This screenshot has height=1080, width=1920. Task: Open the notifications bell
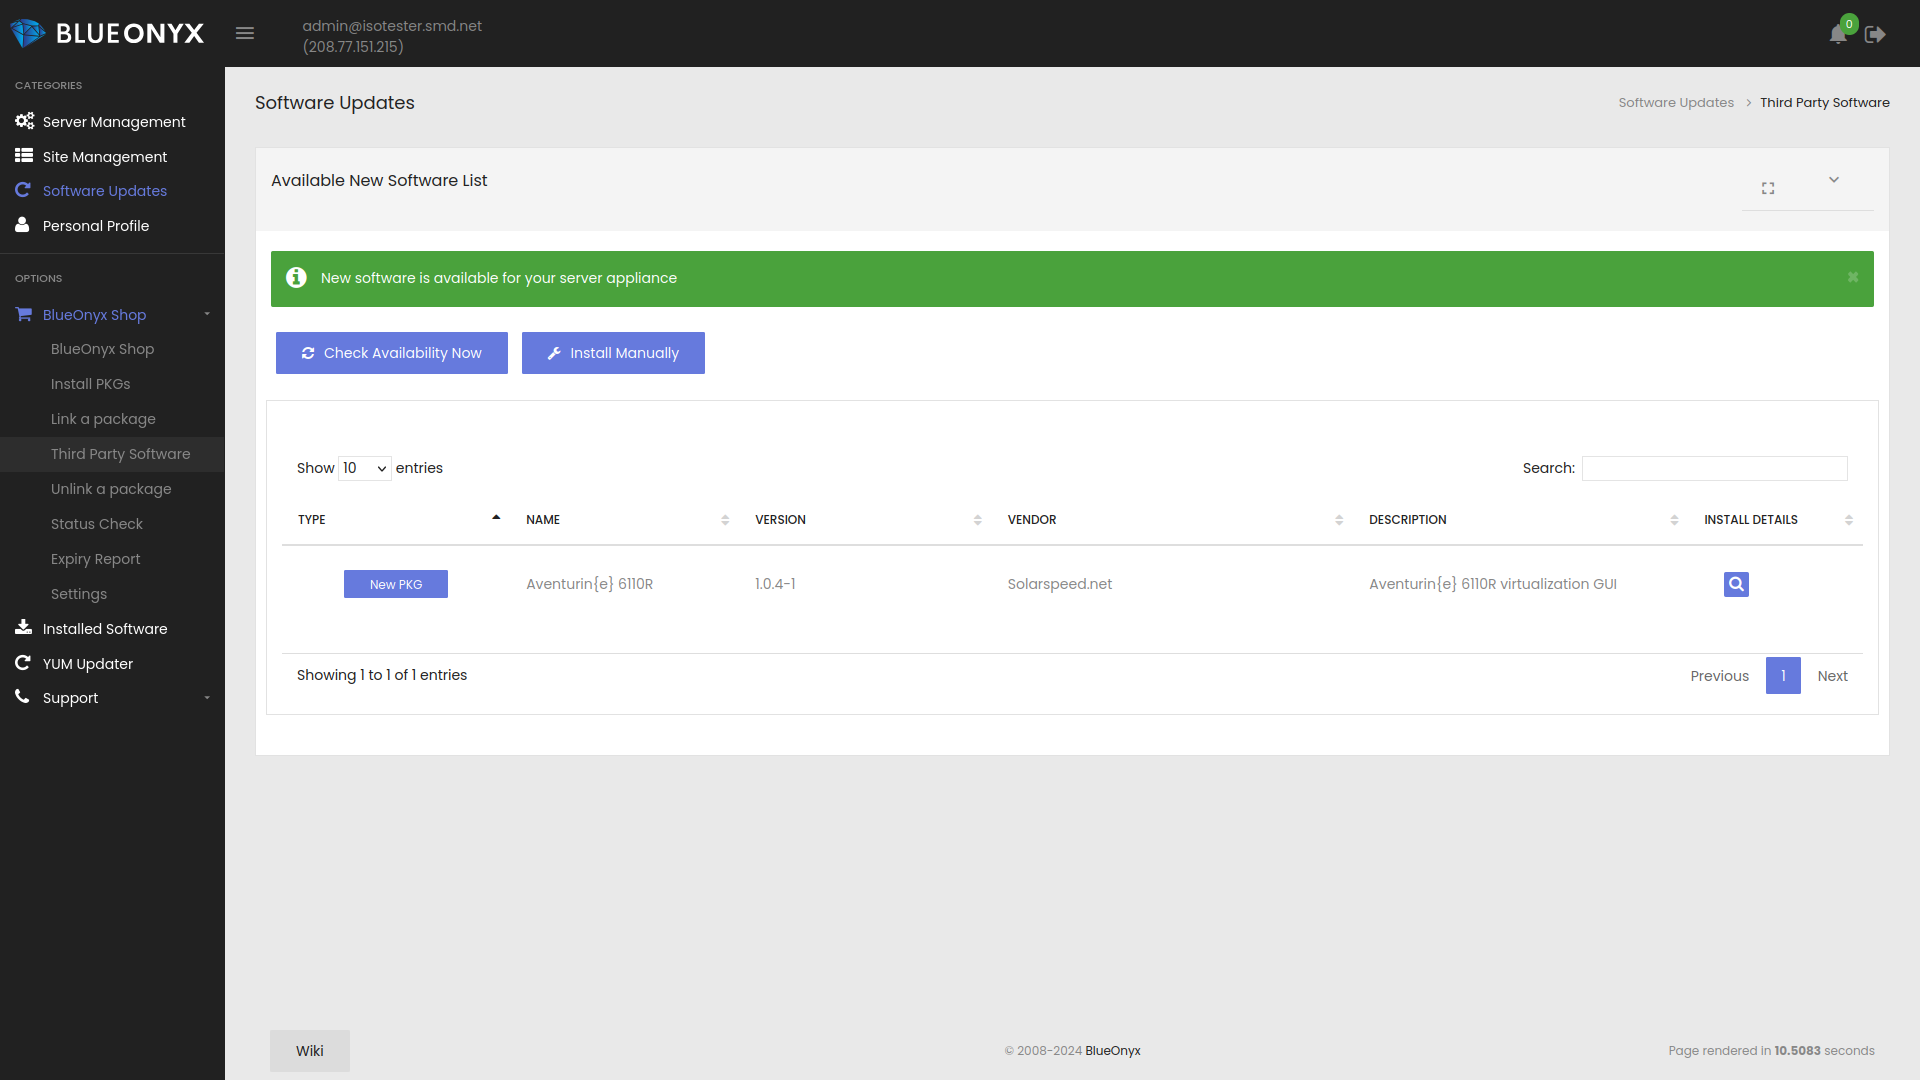point(1838,34)
